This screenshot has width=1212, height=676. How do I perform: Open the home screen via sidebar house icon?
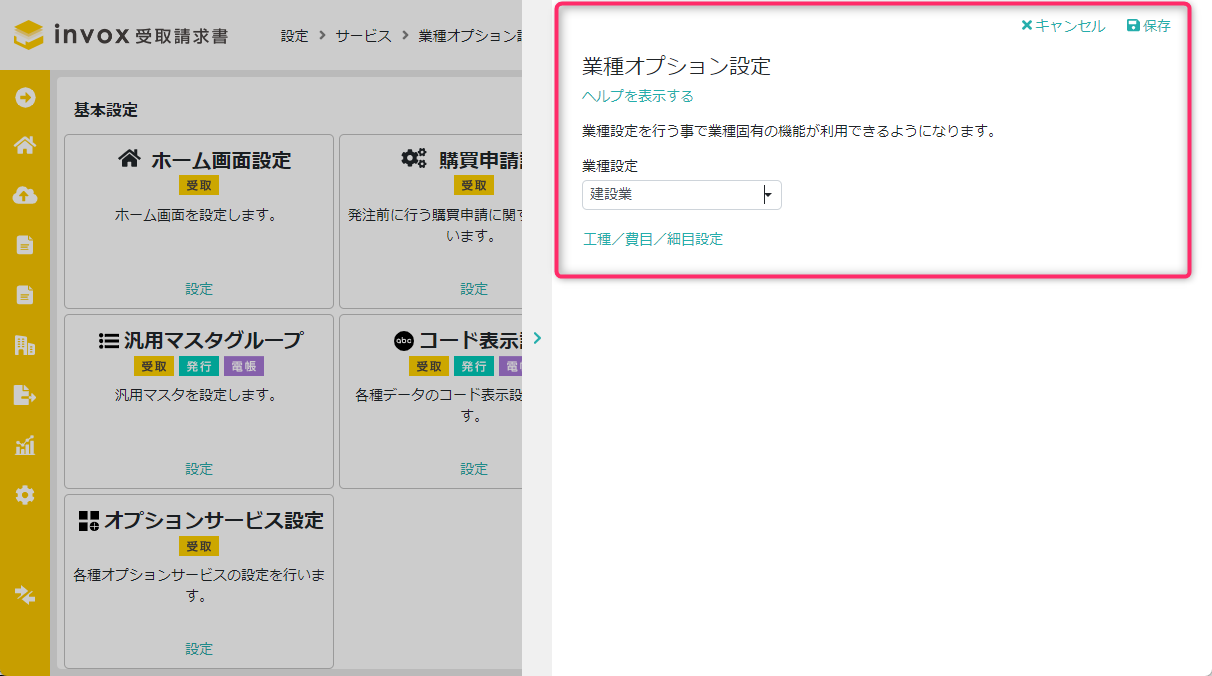[x=25, y=146]
